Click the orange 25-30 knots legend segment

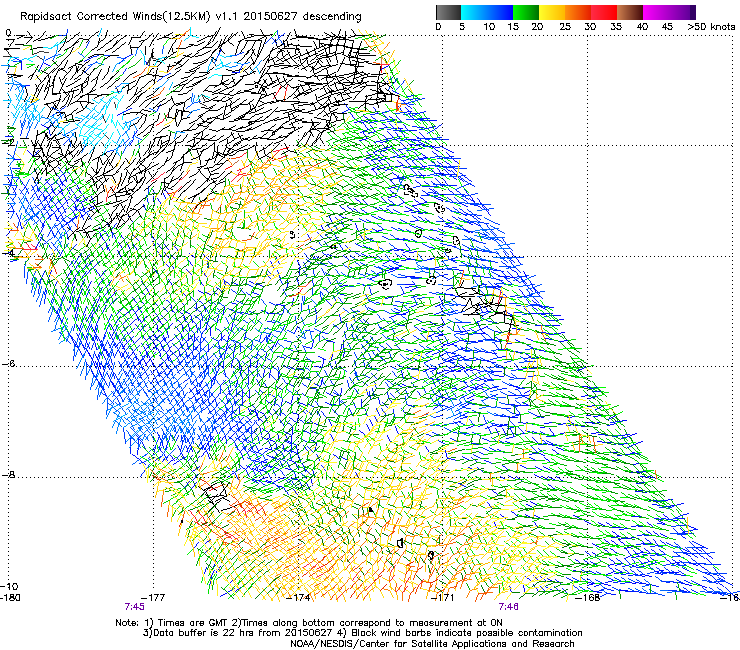[x=578, y=12]
